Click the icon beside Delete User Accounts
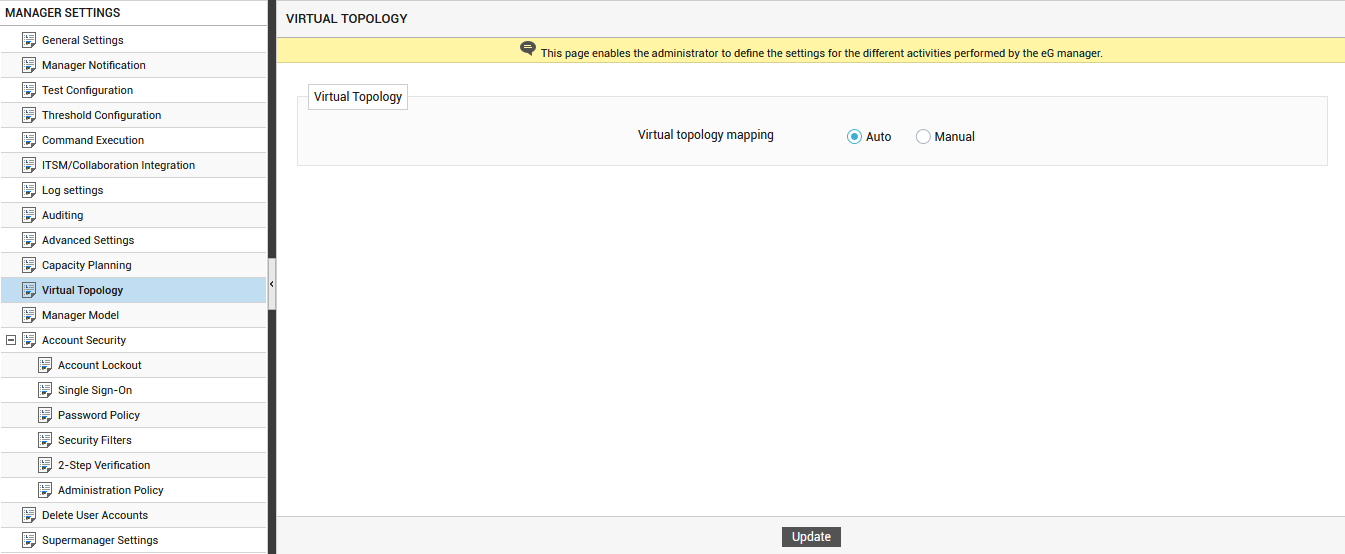Viewport: 1345px width, 554px height. 29,515
